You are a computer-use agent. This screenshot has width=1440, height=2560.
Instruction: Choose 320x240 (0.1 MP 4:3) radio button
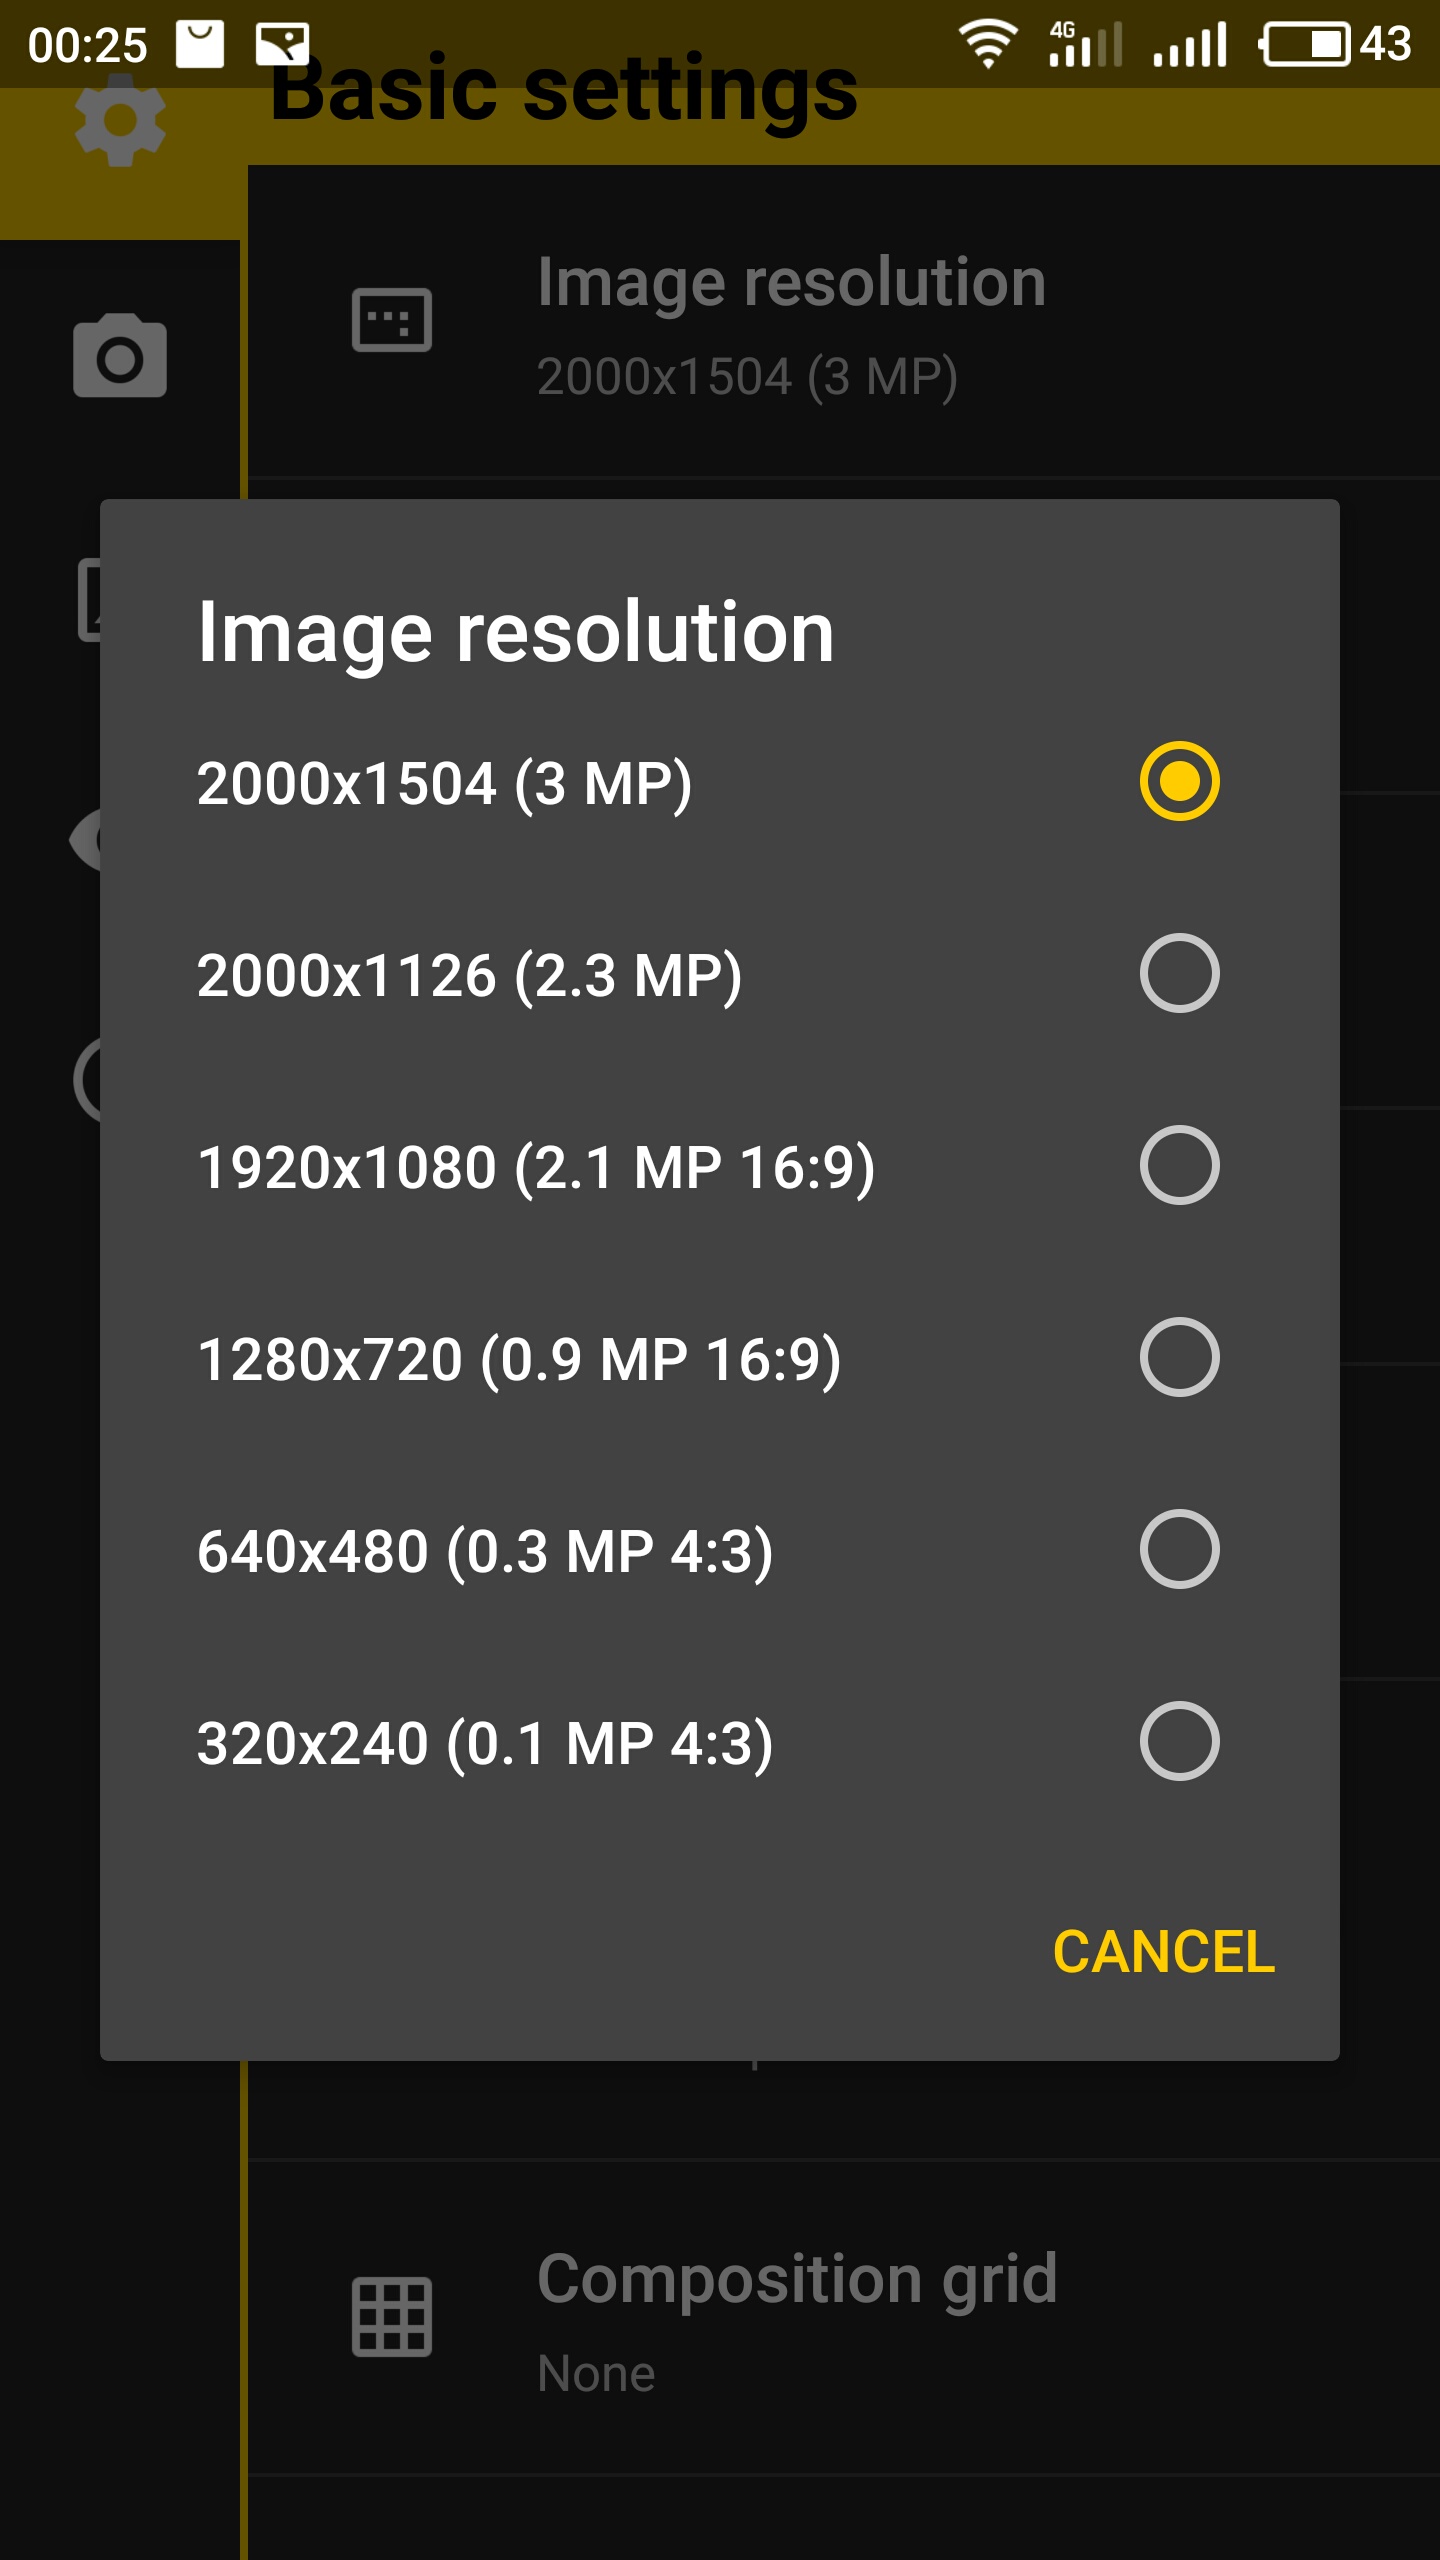(1179, 1741)
